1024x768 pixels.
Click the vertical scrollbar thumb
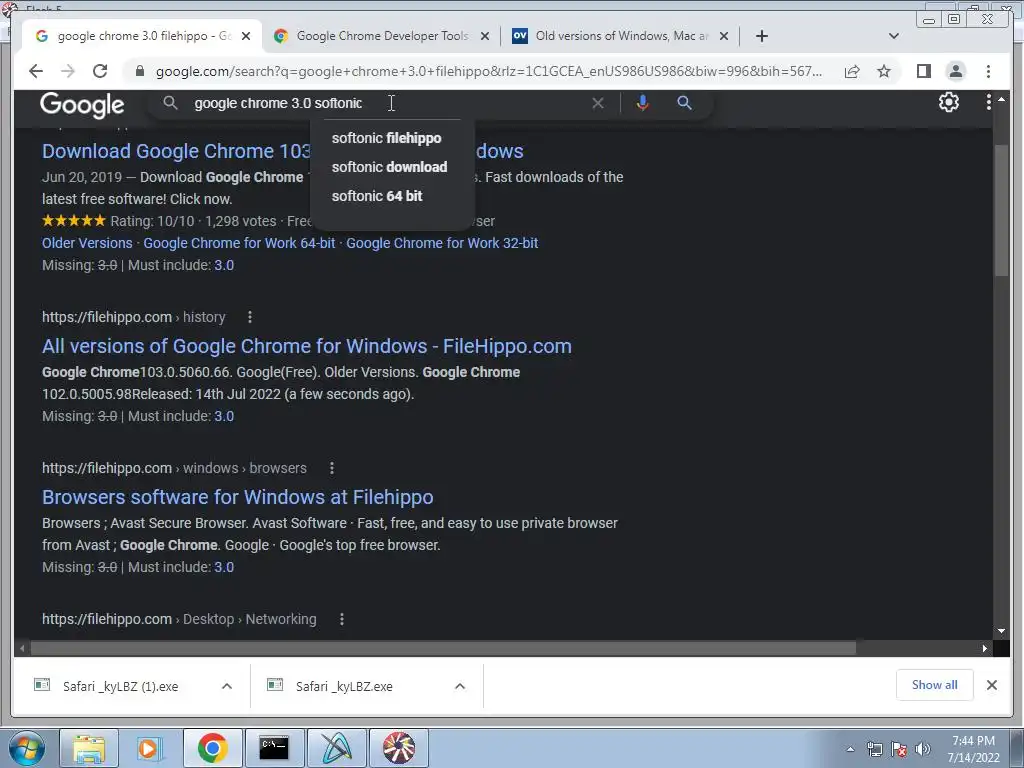coord(1001,209)
